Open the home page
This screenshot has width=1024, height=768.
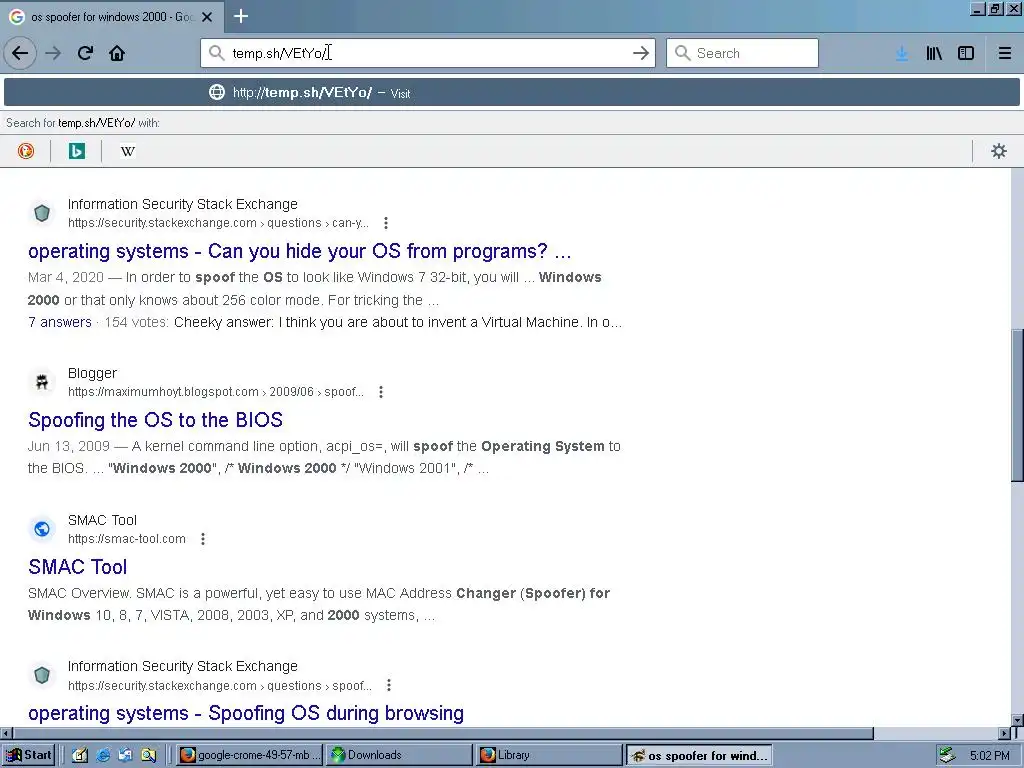click(x=117, y=53)
